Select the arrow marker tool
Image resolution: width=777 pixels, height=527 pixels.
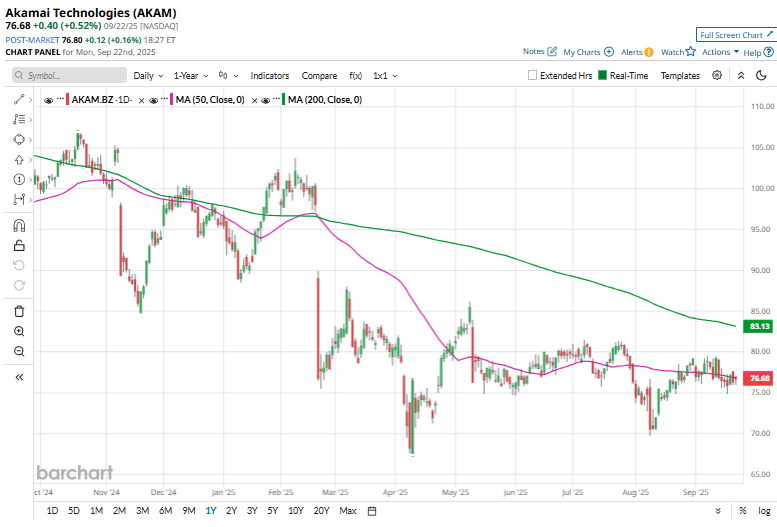click(x=19, y=160)
